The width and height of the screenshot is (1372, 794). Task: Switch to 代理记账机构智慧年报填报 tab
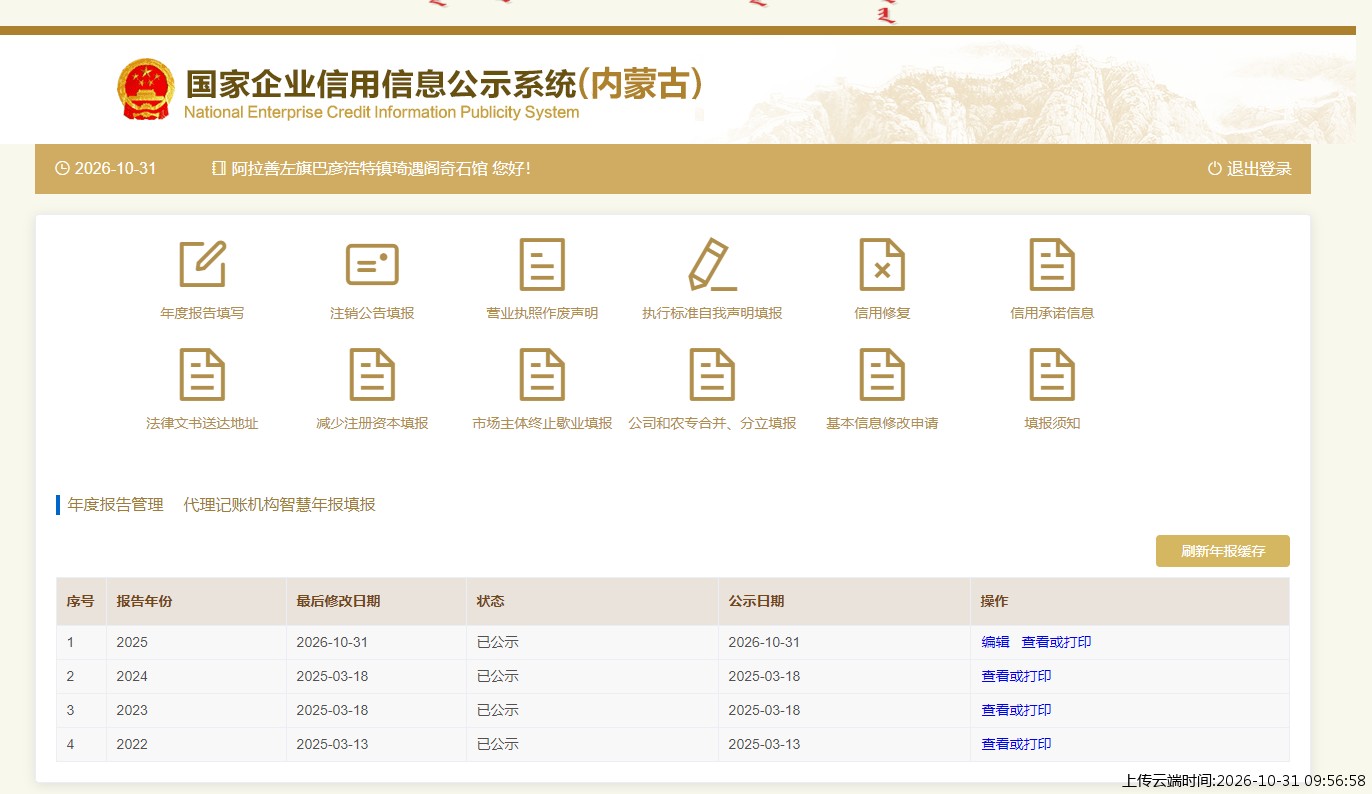[x=280, y=505]
